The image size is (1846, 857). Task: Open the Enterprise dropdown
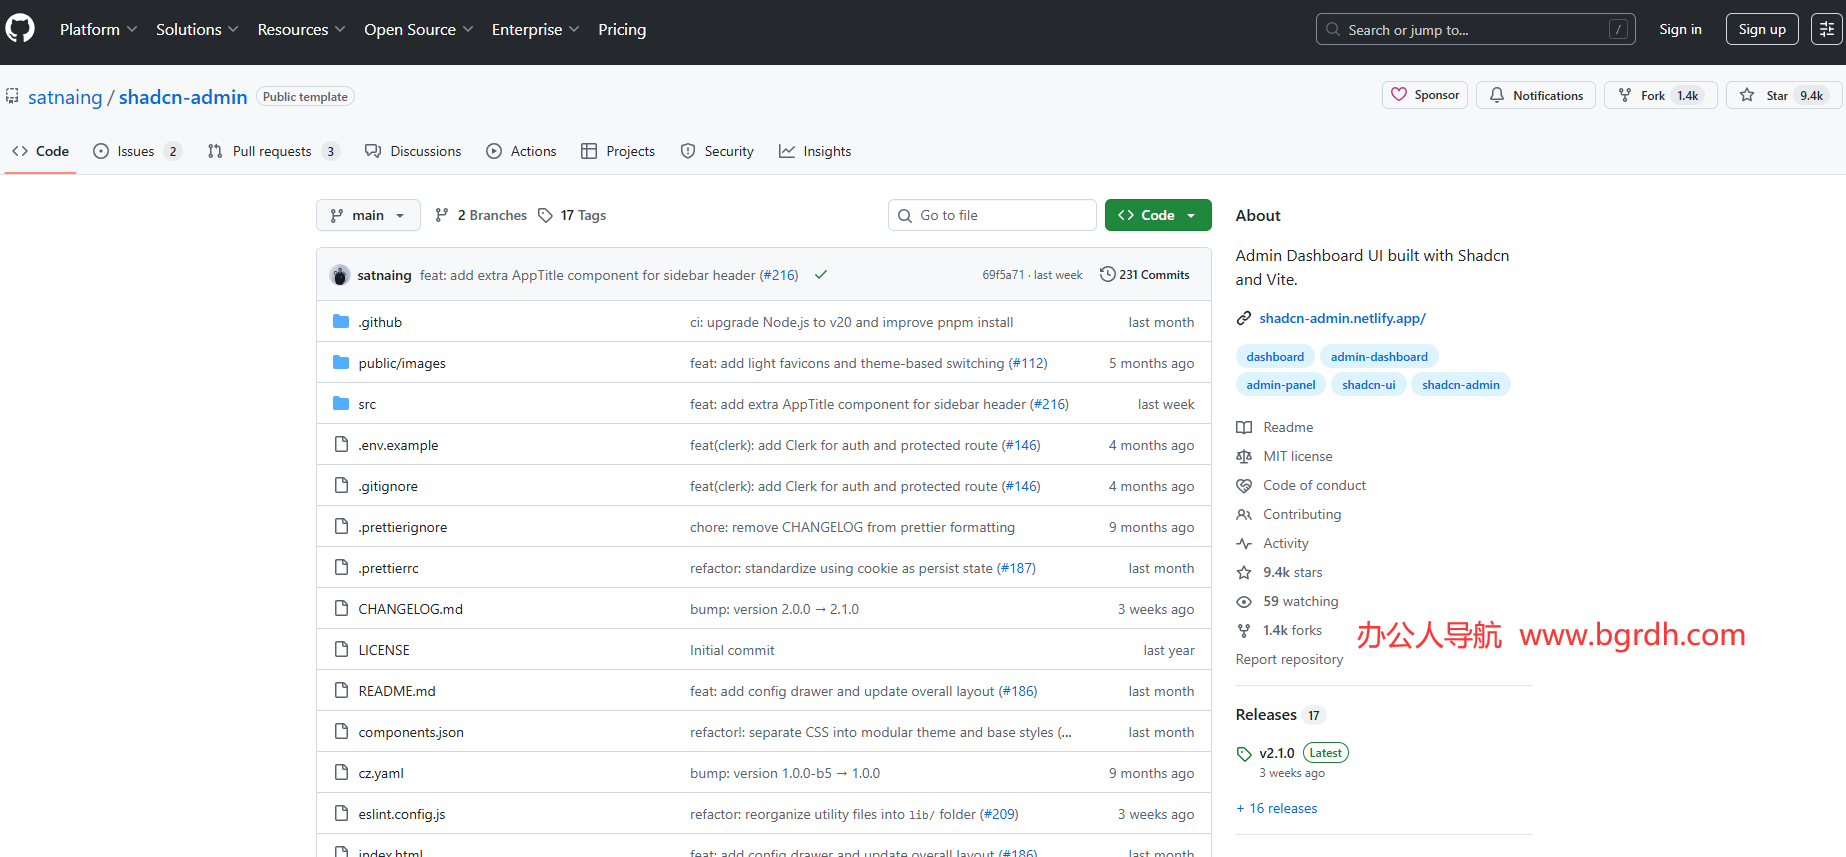pos(535,30)
